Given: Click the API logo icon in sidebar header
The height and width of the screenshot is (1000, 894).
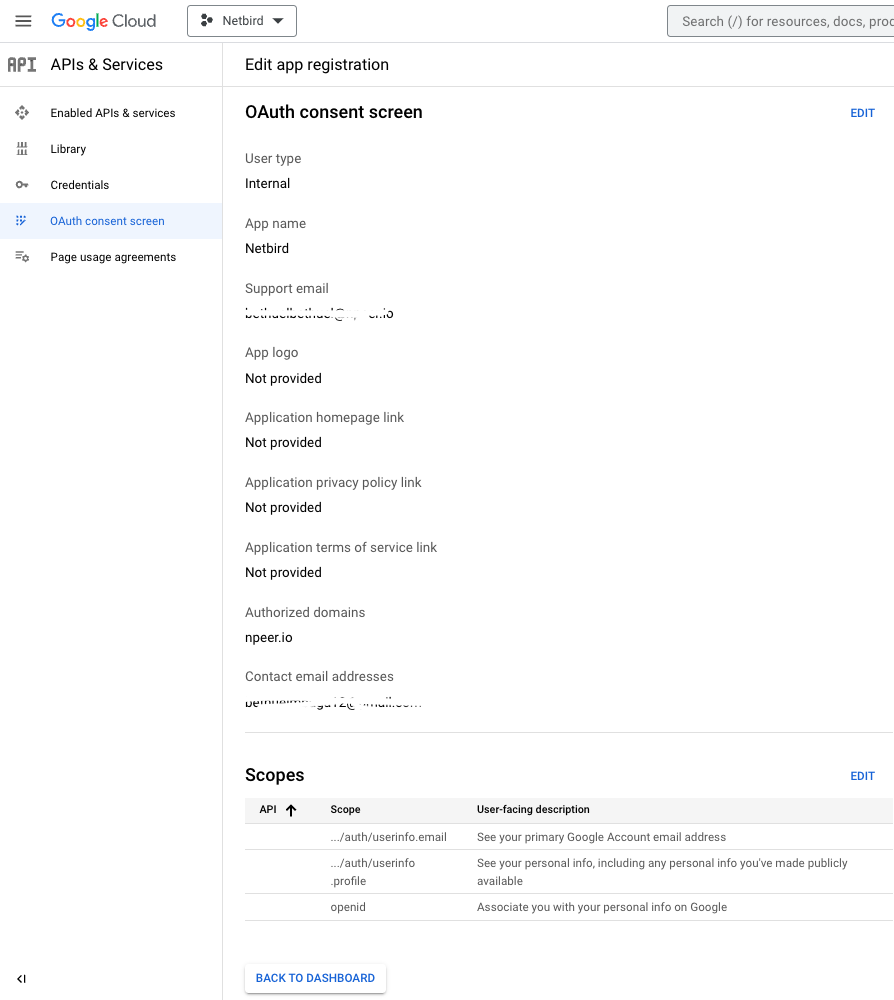Looking at the screenshot, I should click(22, 65).
